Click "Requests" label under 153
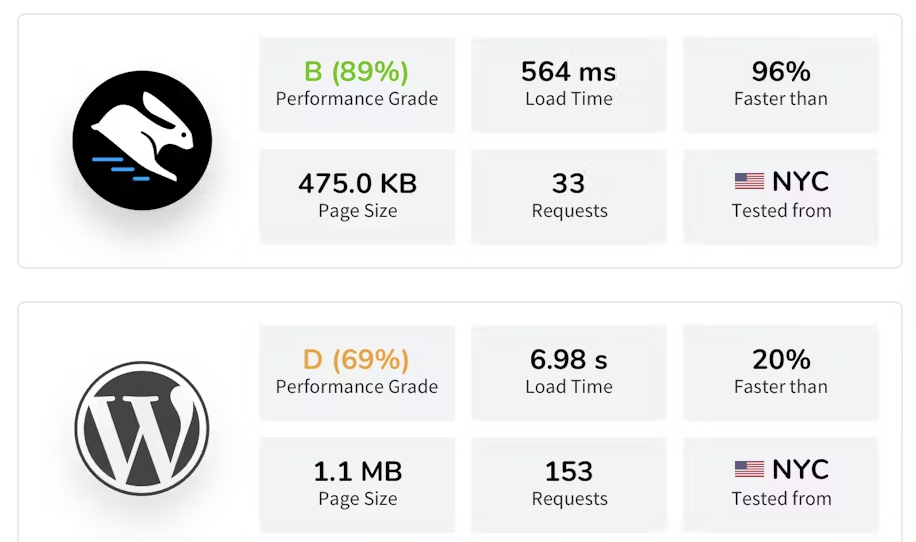916x542 pixels. (x=569, y=499)
